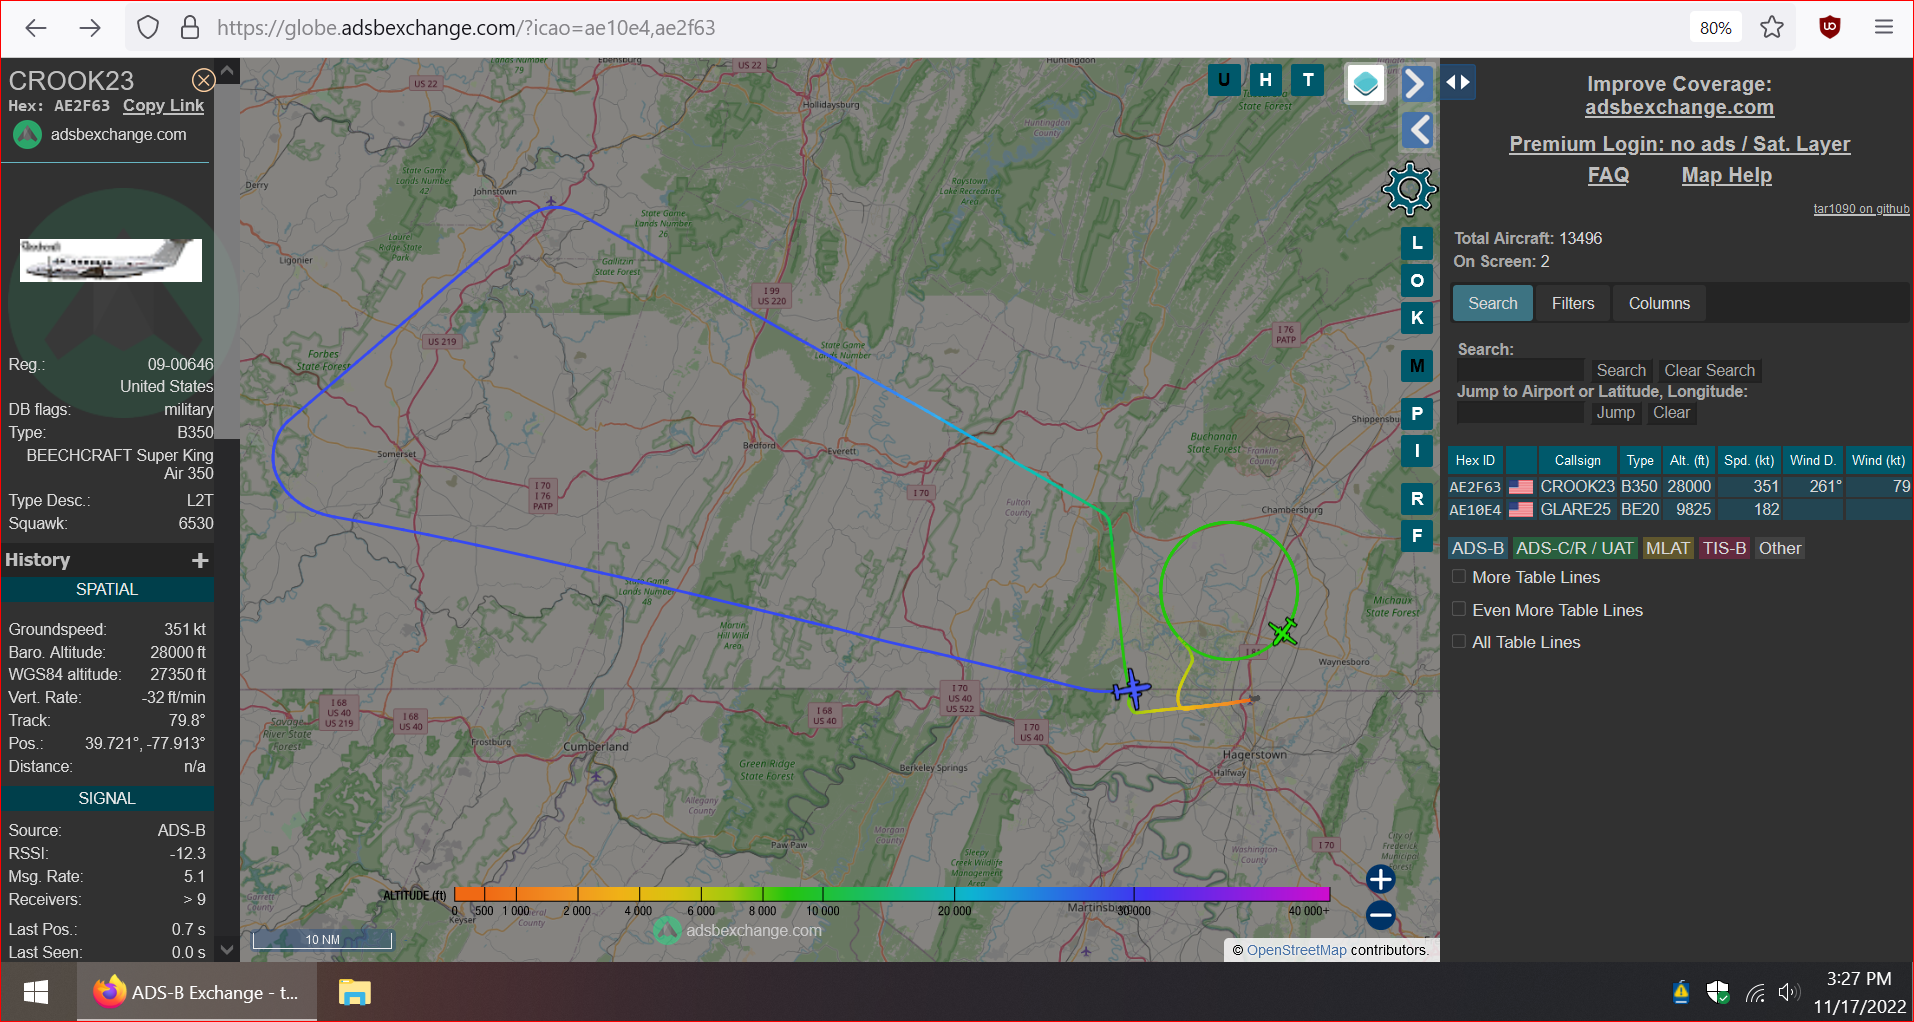Click the browser forward arrow
This screenshot has width=1914, height=1022.
coord(90,28)
